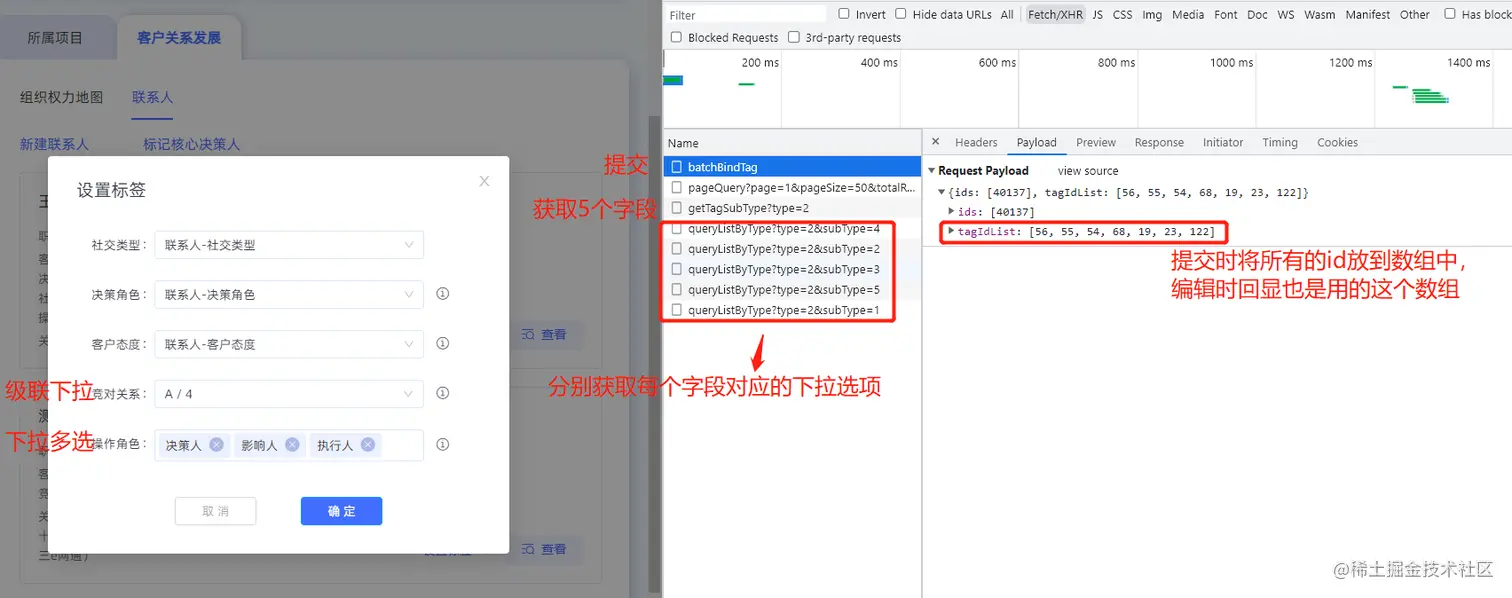The image size is (1512, 598).
Task: Switch to the Timing tab
Action: click(x=1279, y=142)
